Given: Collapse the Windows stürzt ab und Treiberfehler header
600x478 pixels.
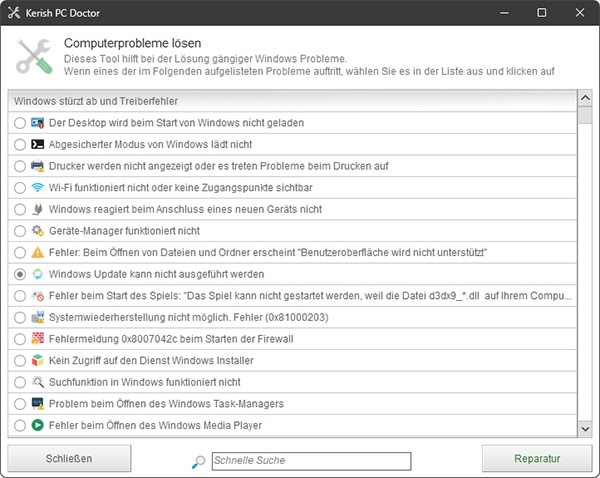Looking at the screenshot, I should tap(292, 101).
